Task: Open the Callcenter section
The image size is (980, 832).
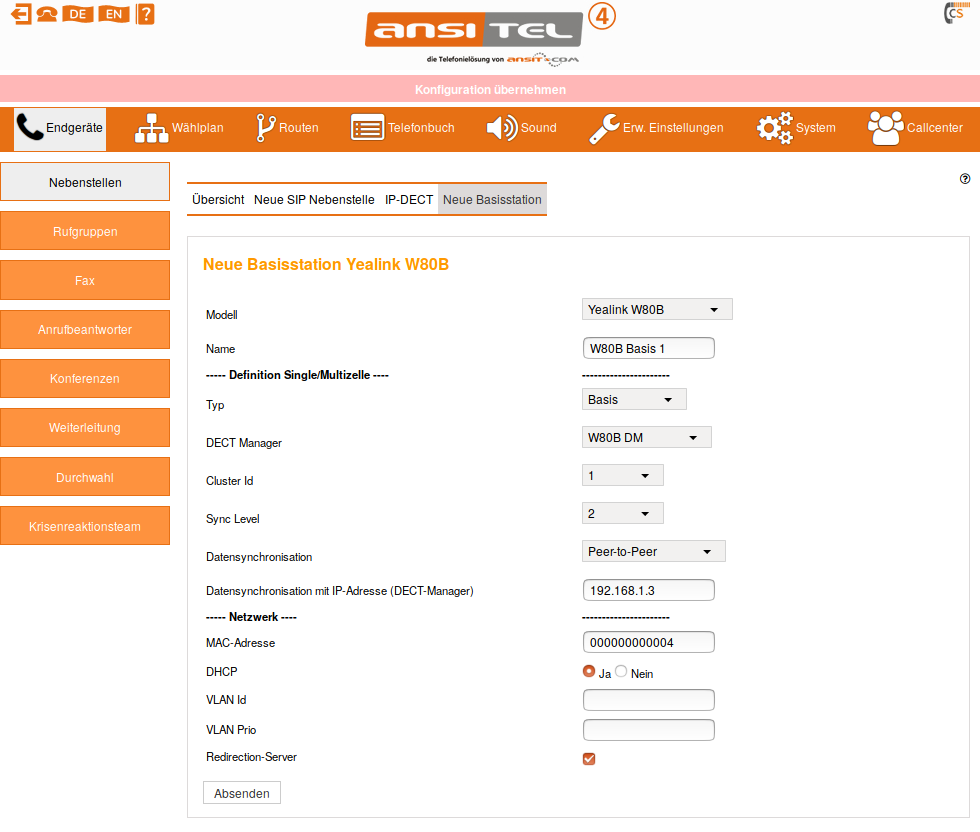Action: (x=915, y=128)
